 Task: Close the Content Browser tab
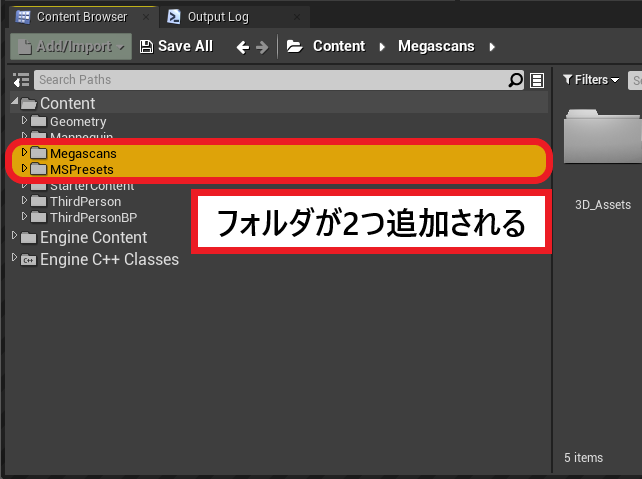pos(146,17)
